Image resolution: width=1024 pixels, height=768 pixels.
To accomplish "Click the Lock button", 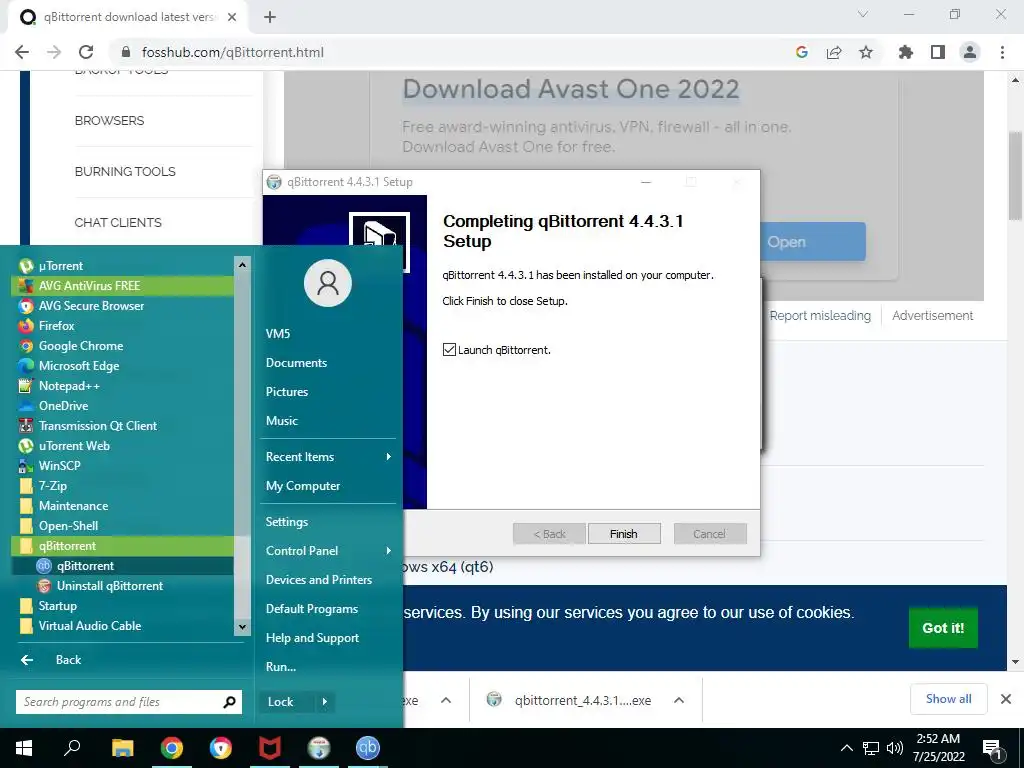I will tap(287, 702).
